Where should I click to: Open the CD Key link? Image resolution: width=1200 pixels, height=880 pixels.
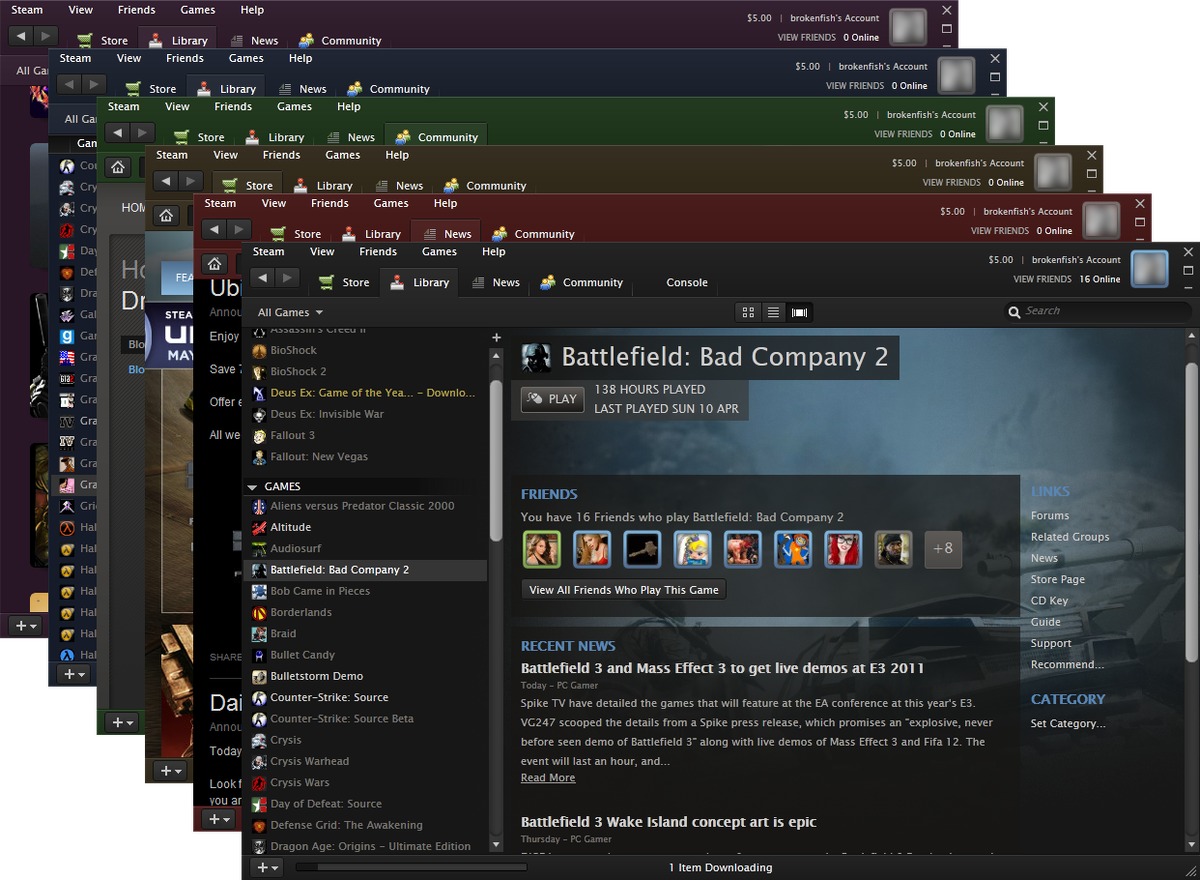click(x=1049, y=601)
